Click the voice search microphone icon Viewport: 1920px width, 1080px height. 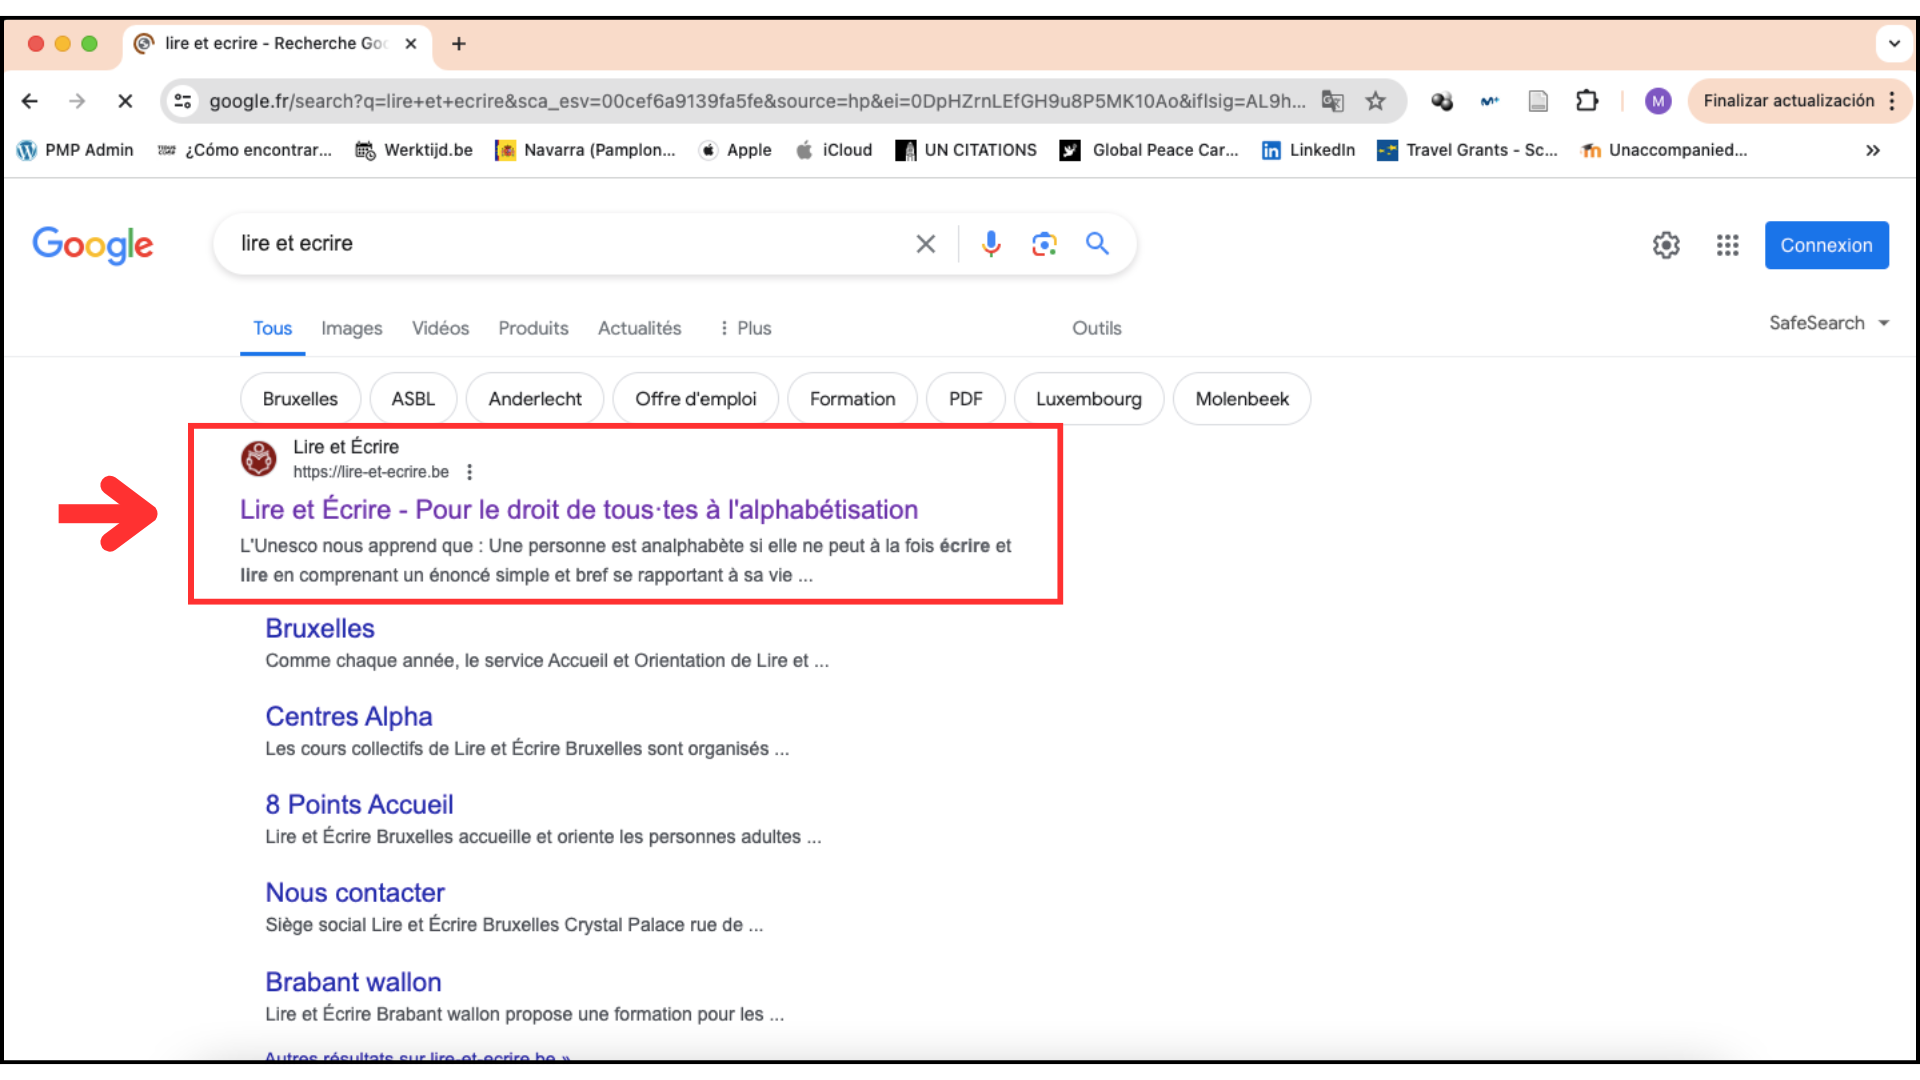[x=990, y=244]
